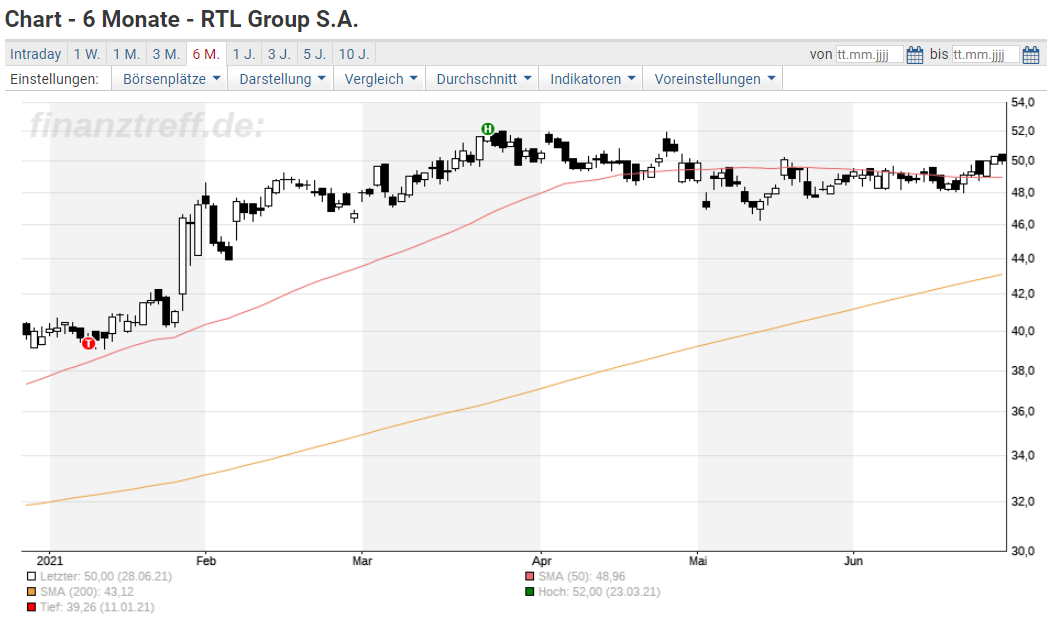1047x623 pixels.
Task: Click the red Tief legend swatch
Action: [31, 607]
